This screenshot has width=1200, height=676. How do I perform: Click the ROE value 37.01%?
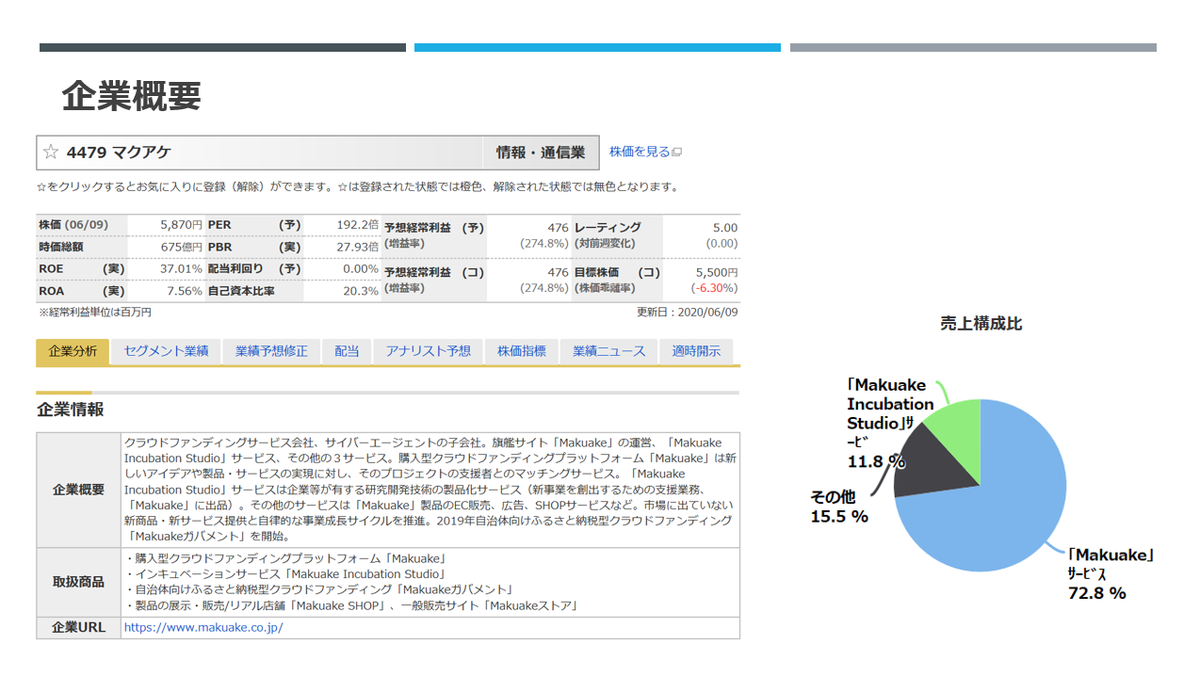[x=180, y=270]
